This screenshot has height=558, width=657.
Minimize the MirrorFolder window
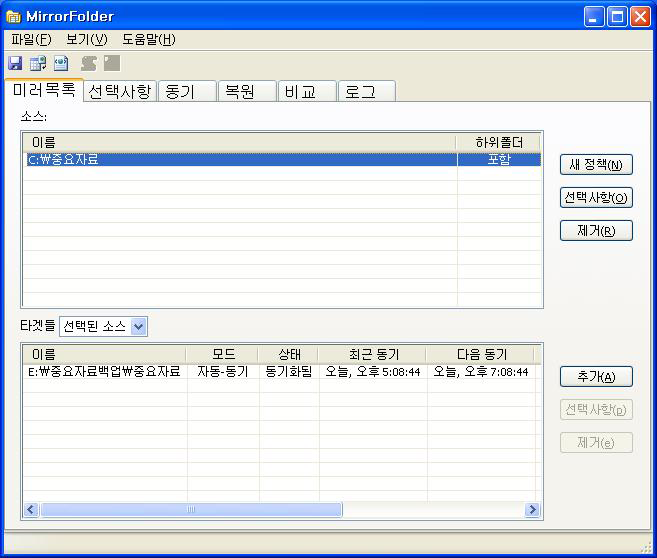pyautogui.click(x=594, y=17)
